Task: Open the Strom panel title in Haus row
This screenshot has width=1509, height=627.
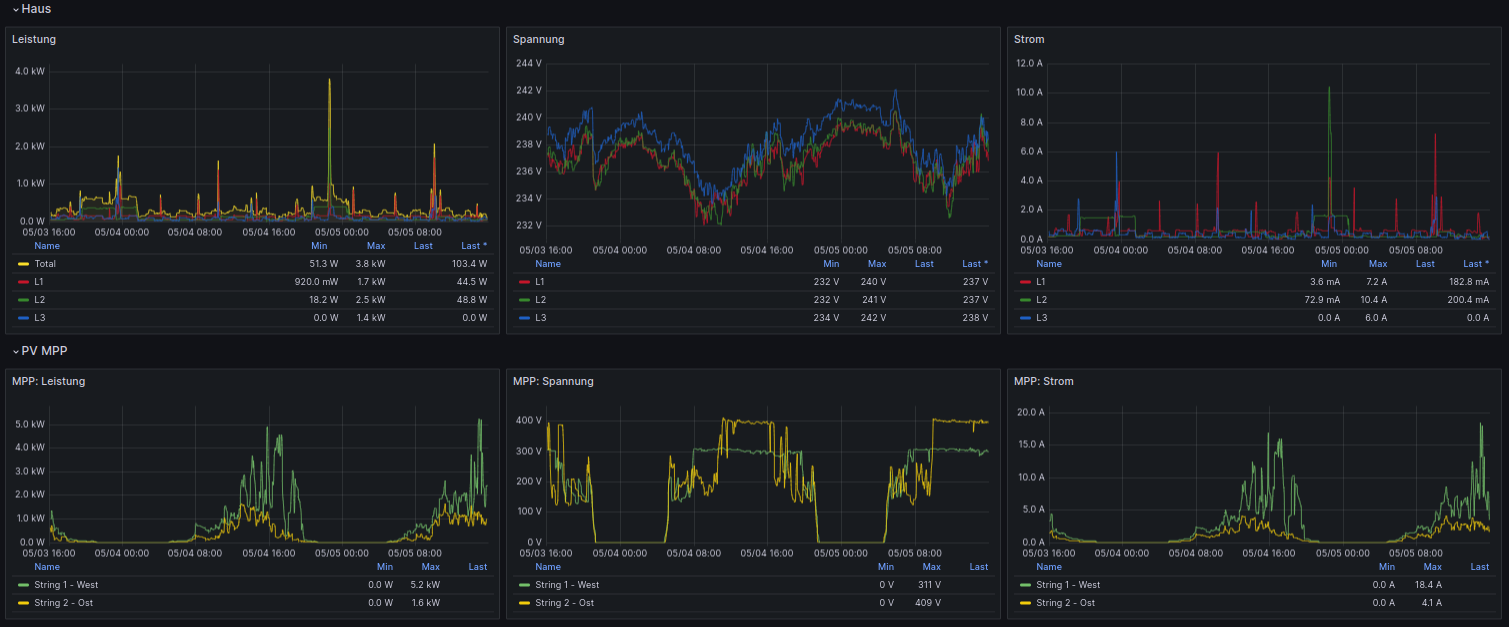Action: pyautogui.click(x=1029, y=39)
